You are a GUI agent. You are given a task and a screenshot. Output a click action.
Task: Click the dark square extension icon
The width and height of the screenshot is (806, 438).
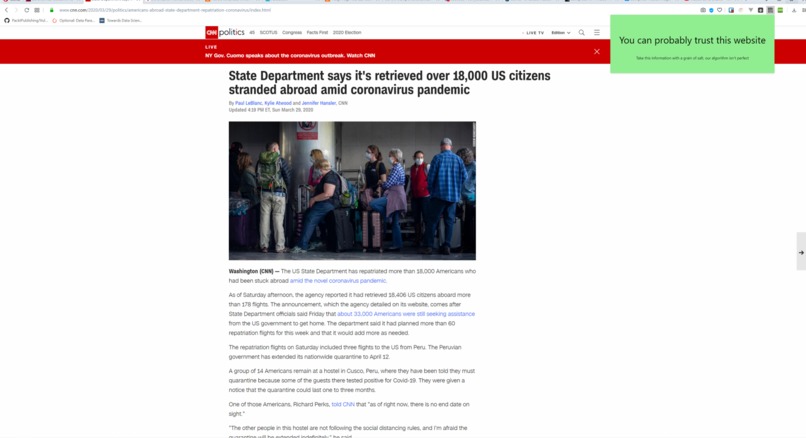click(760, 10)
